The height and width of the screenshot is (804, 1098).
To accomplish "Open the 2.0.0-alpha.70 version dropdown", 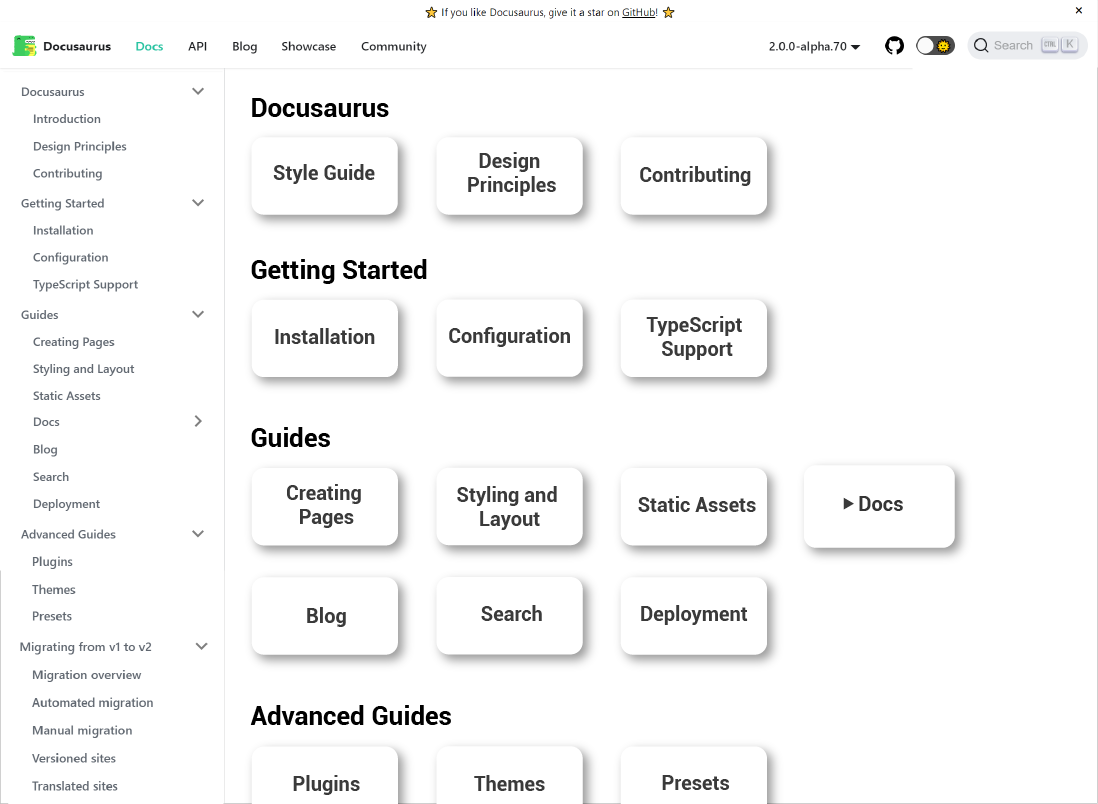I will click(x=814, y=46).
